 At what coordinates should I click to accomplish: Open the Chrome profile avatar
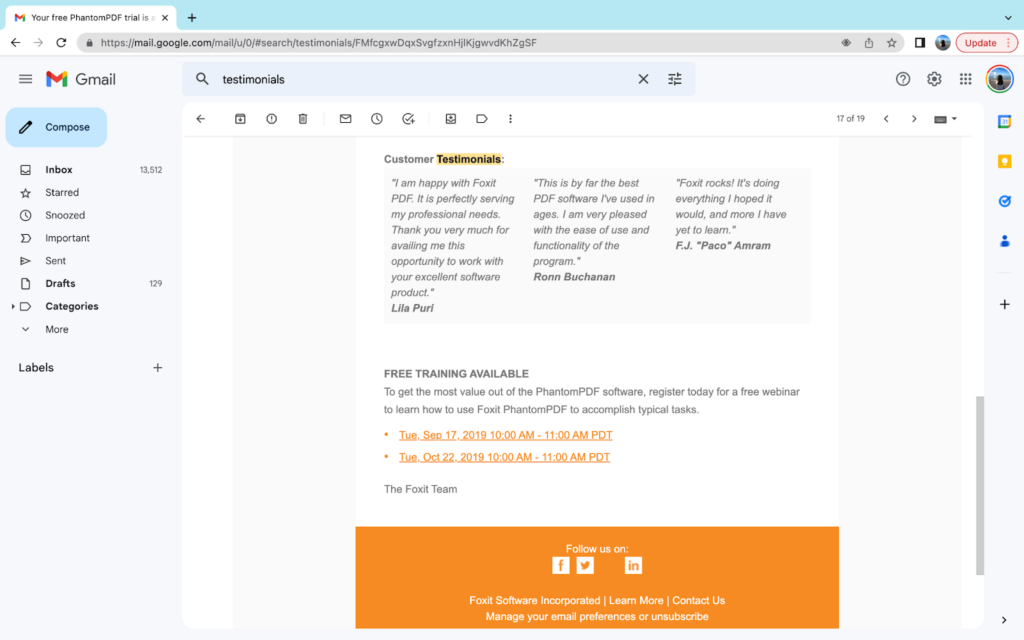pos(942,42)
